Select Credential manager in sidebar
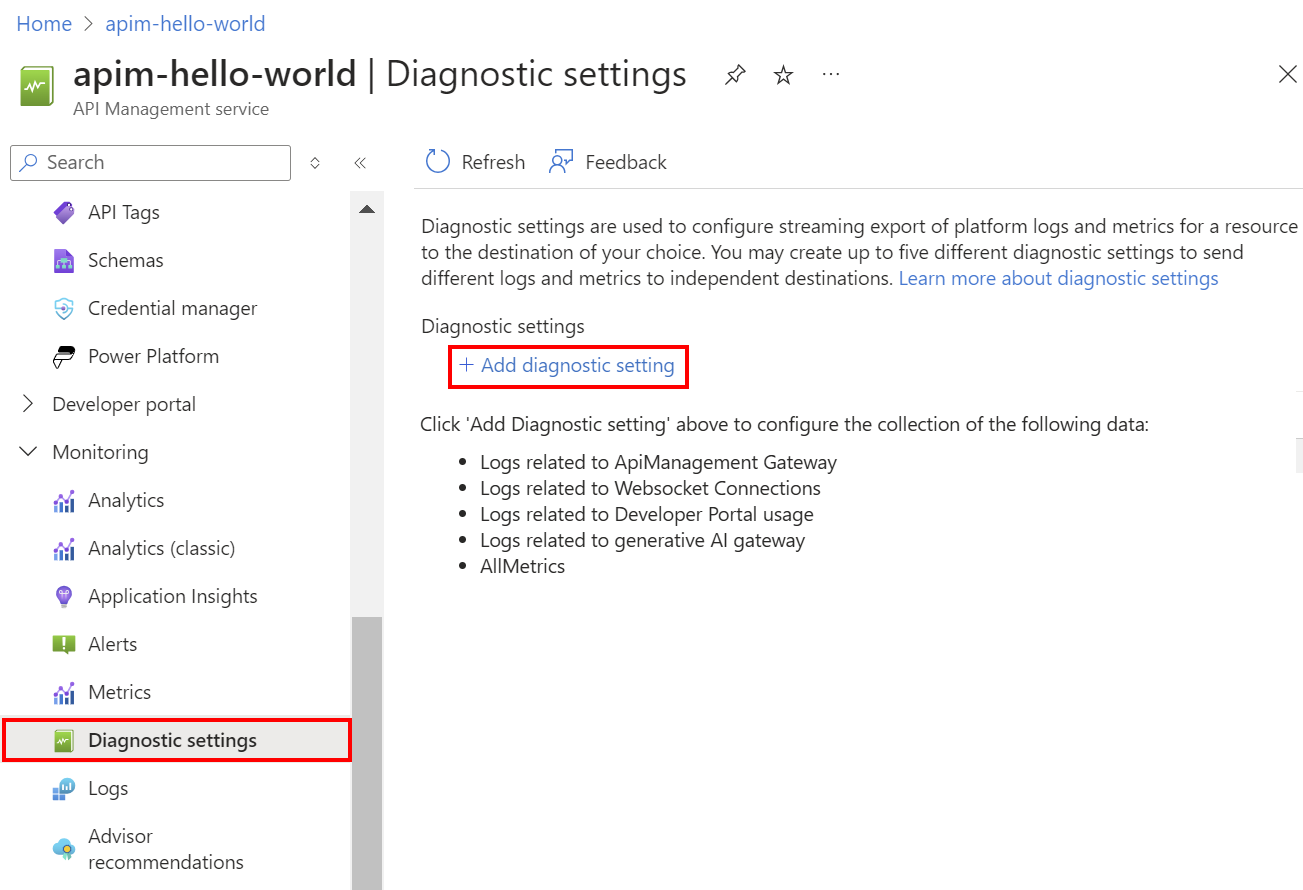This screenshot has height=890, width=1303. (173, 308)
